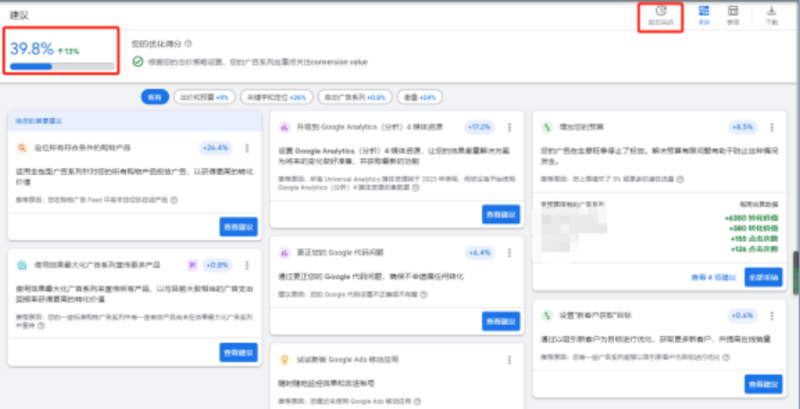Click the +17.2% score badge

point(479,127)
